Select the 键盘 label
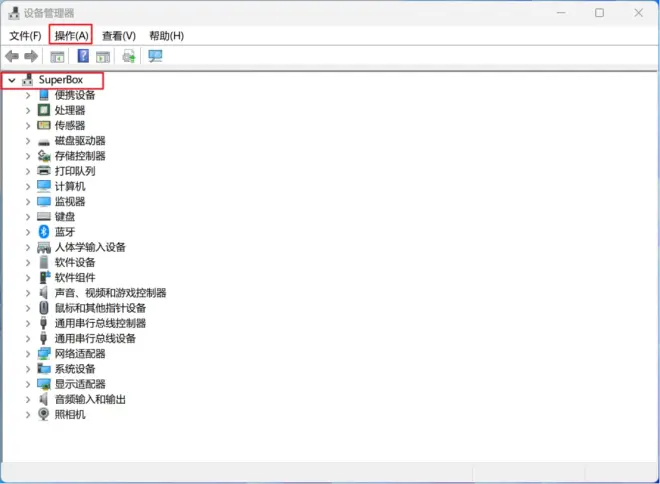The image size is (660, 484). (x=65, y=216)
